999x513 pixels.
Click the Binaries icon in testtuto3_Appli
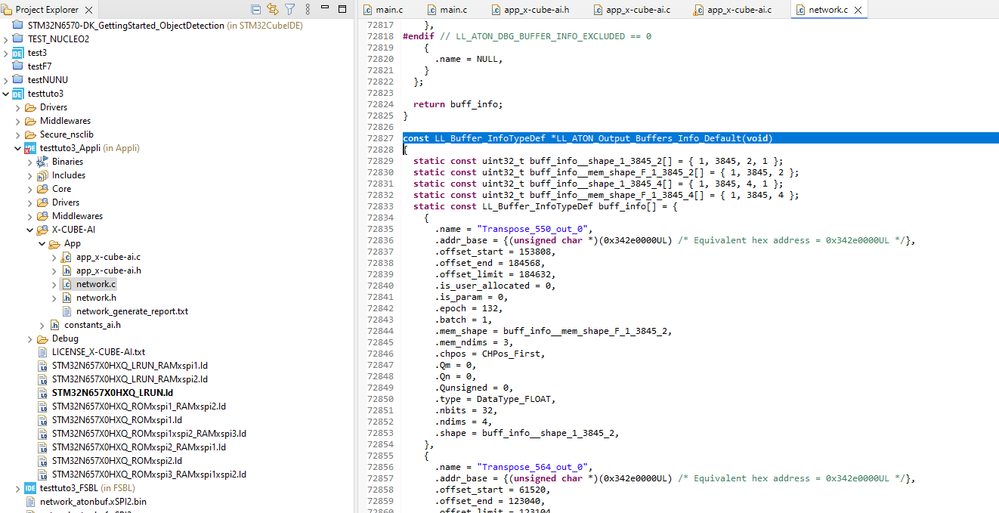[x=42, y=162]
